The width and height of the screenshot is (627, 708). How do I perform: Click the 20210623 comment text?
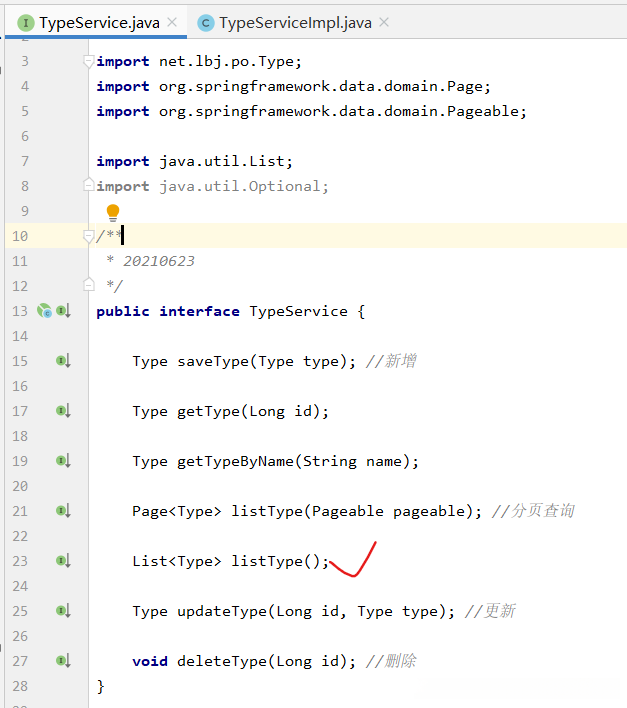coord(159,261)
